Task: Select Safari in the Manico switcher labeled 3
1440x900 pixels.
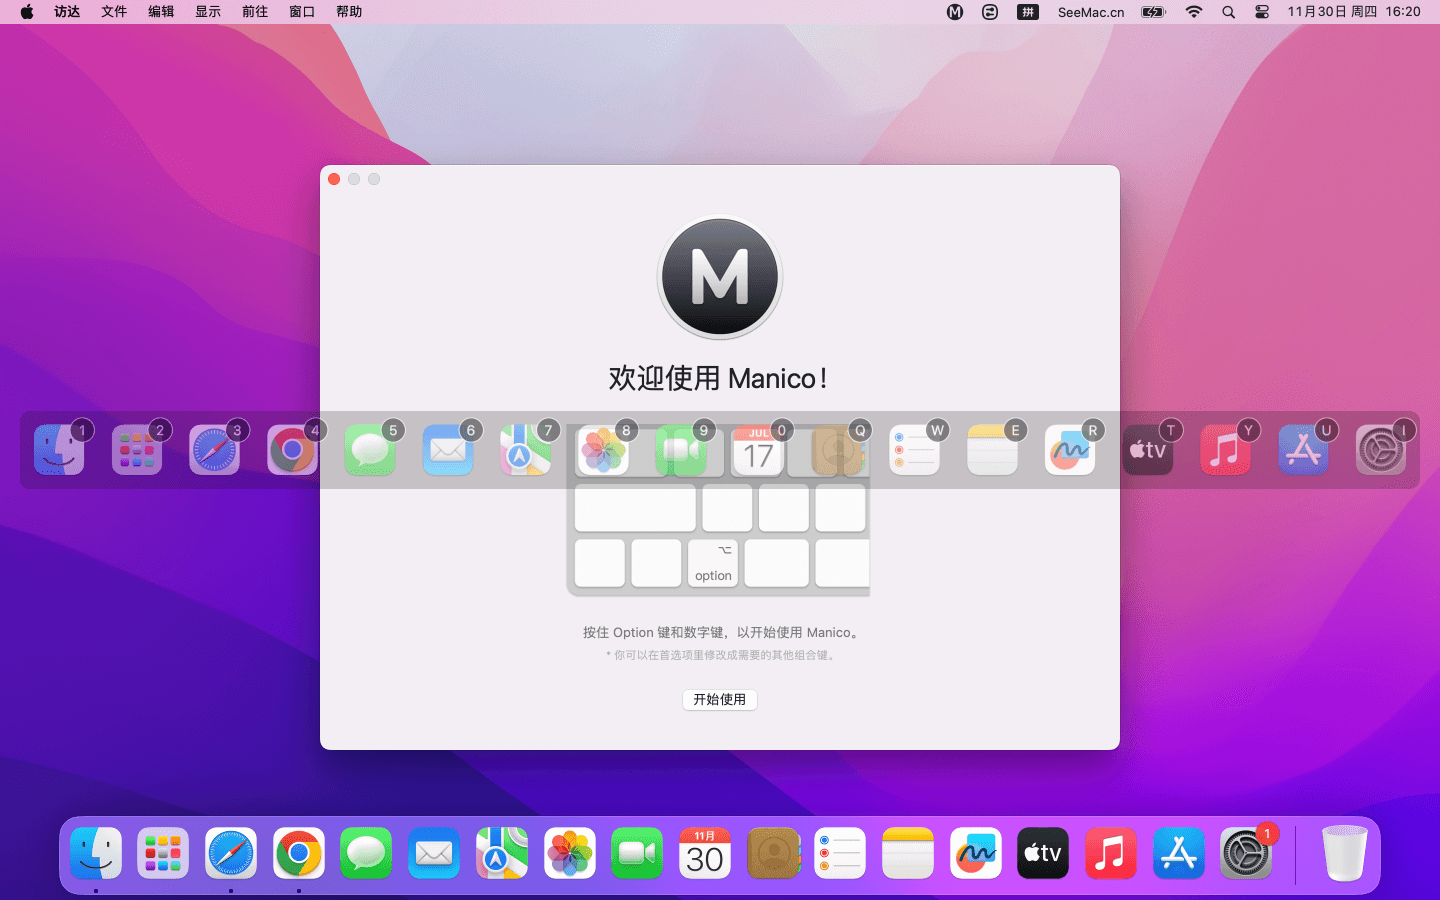Action: pyautogui.click(x=214, y=450)
